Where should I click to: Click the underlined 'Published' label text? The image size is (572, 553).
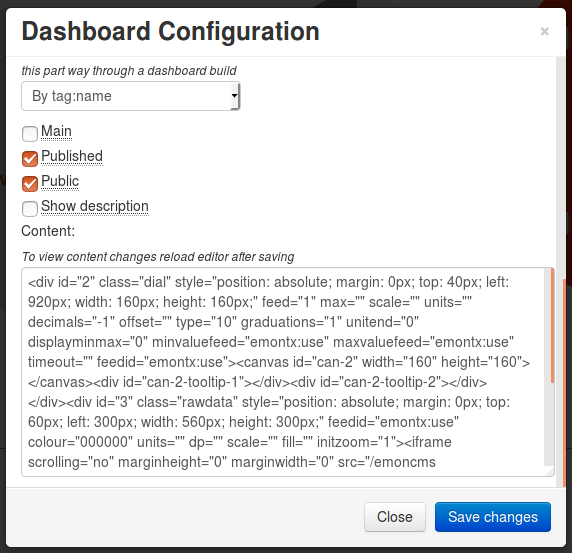pyautogui.click(x=72, y=156)
